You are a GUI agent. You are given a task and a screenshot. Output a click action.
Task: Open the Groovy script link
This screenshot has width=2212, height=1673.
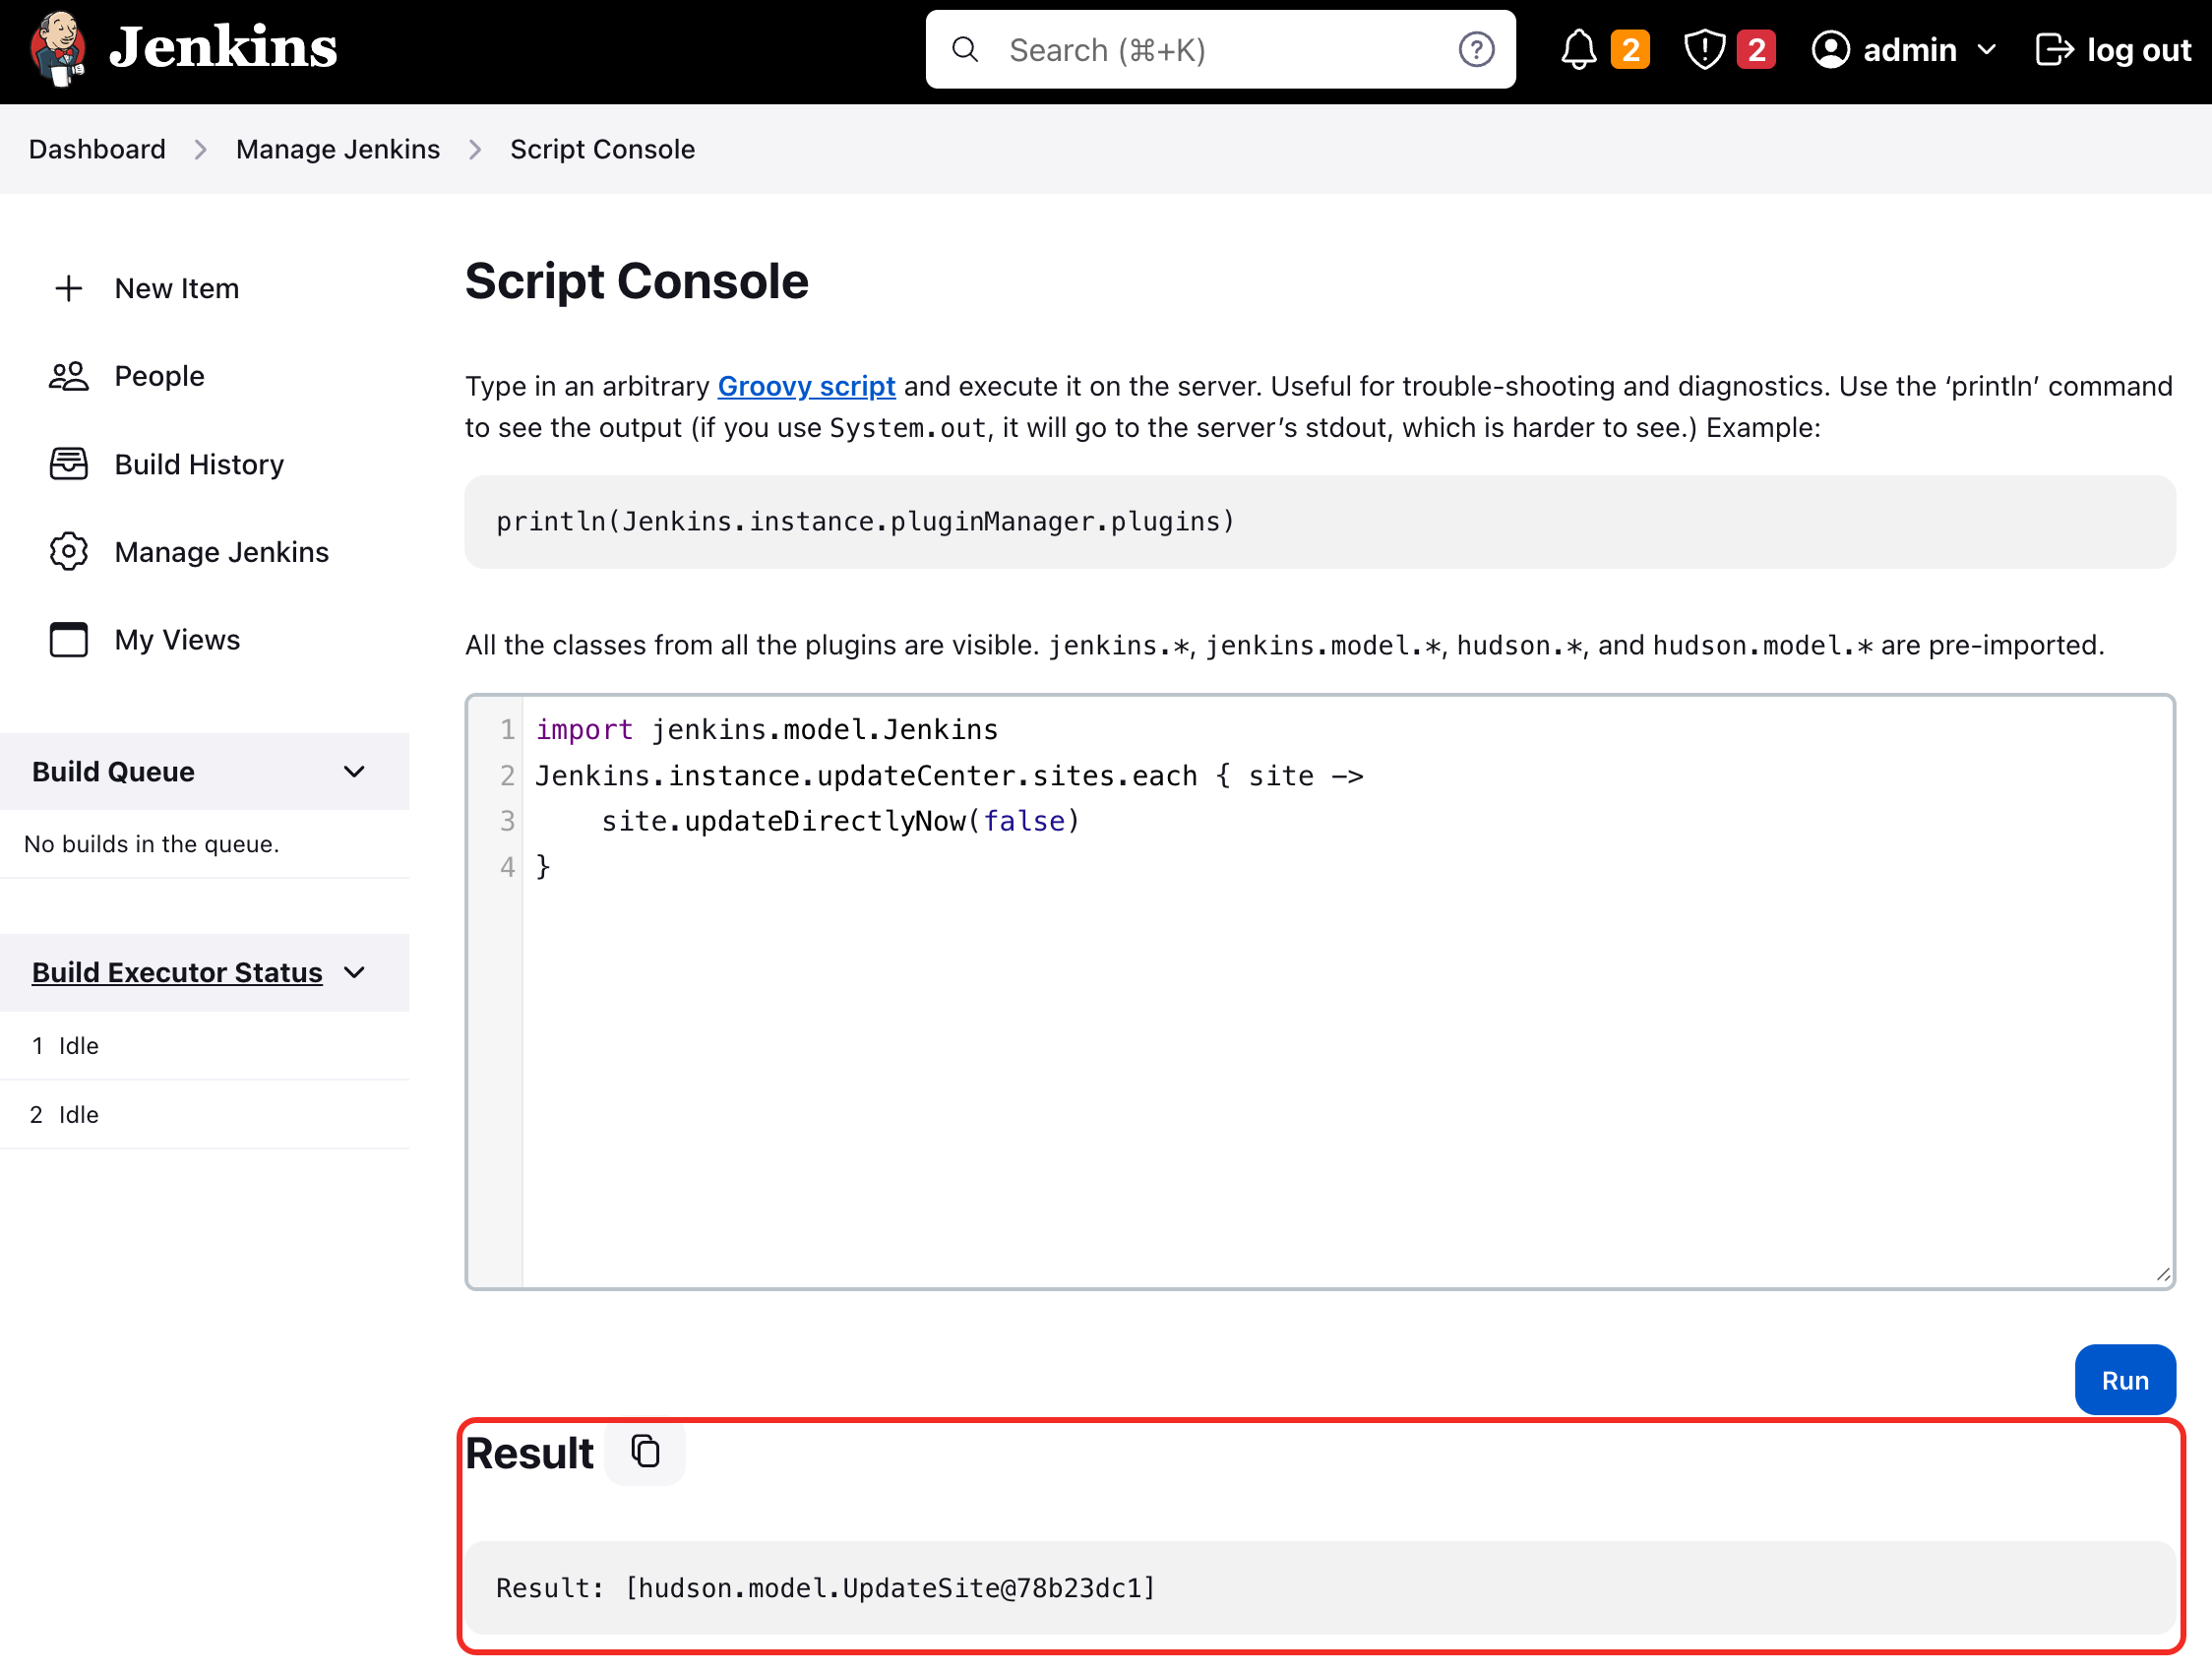click(806, 386)
